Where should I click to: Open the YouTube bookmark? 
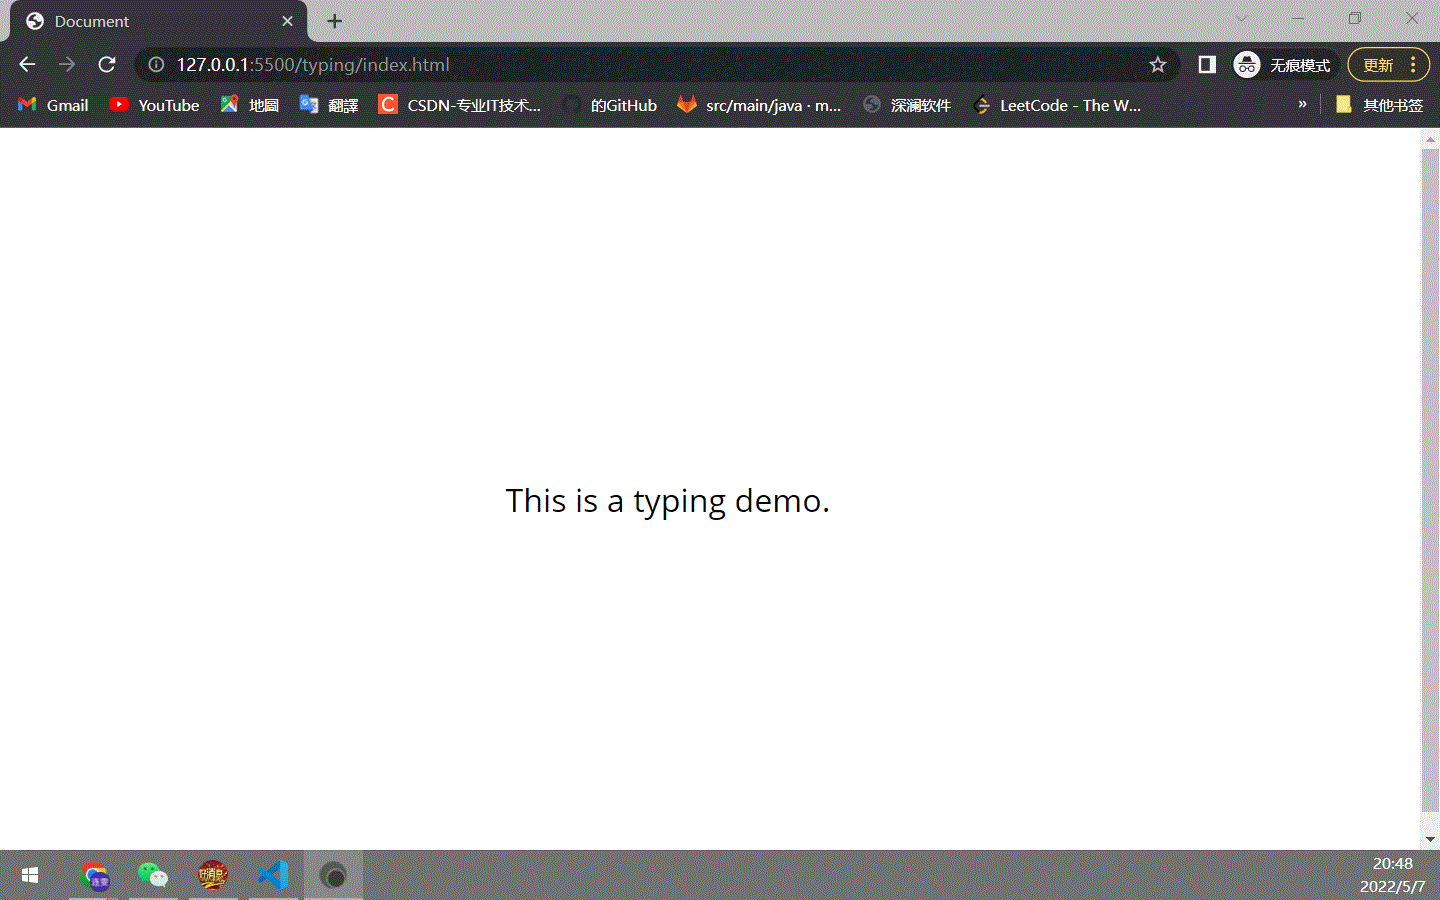155,104
